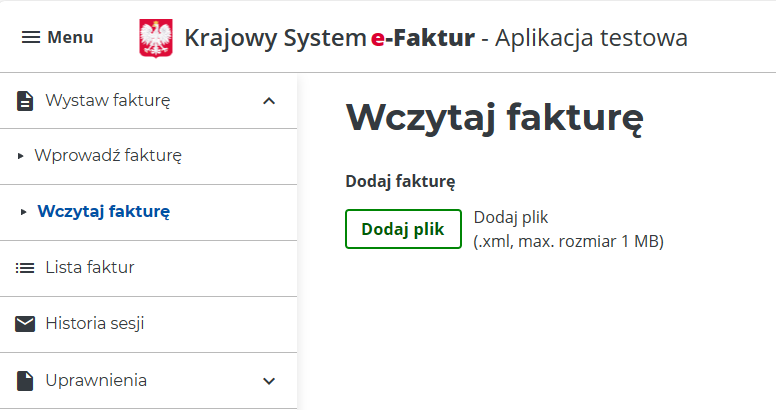Viewport: 776px width, 410px height.
Task: Click the hamburger menu icon
Action: point(31,38)
